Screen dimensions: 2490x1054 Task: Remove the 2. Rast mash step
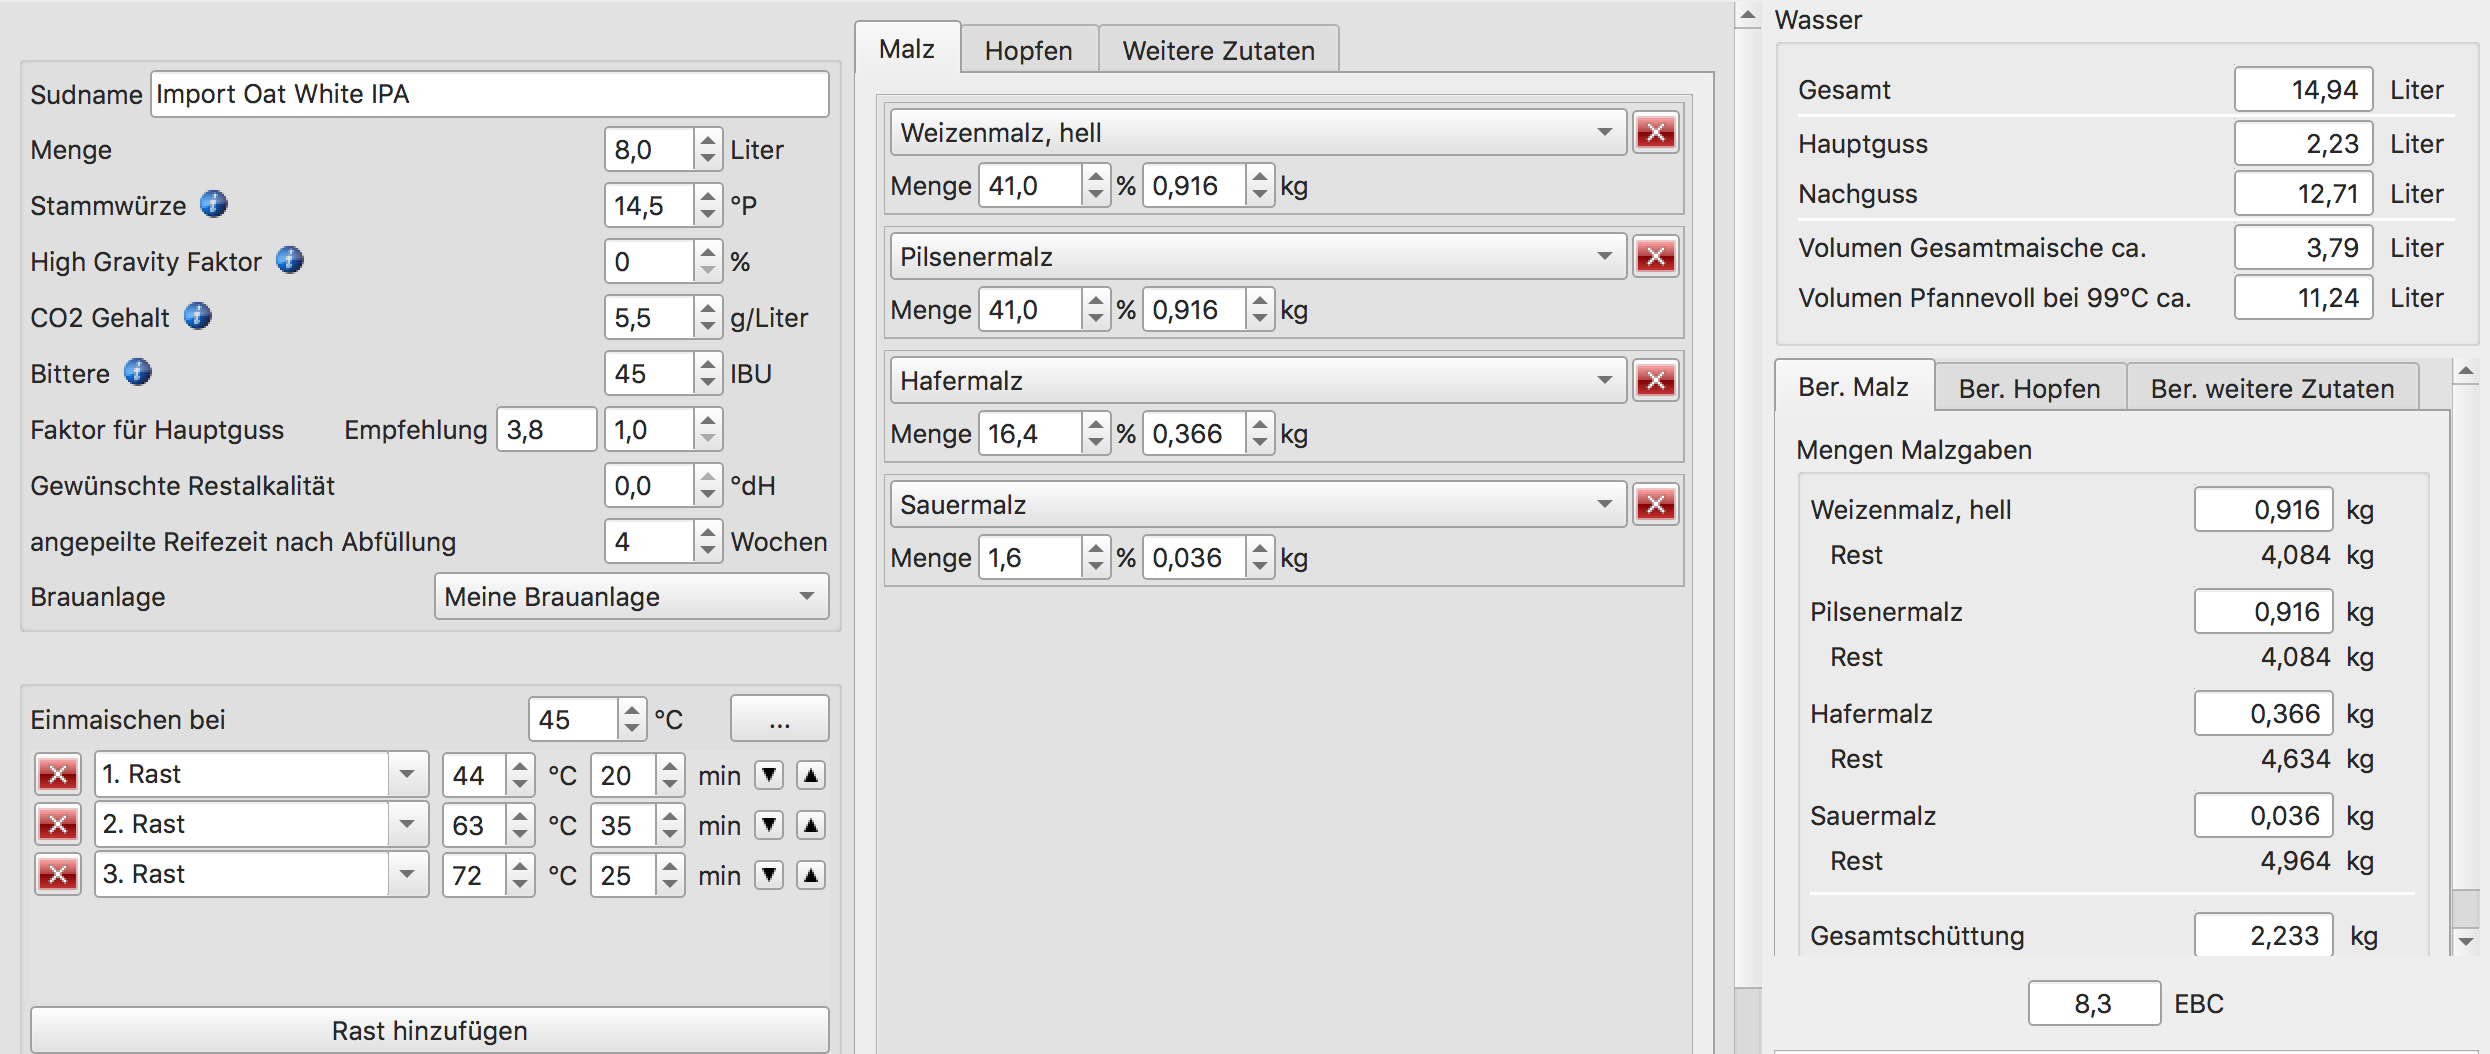coord(58,824)
